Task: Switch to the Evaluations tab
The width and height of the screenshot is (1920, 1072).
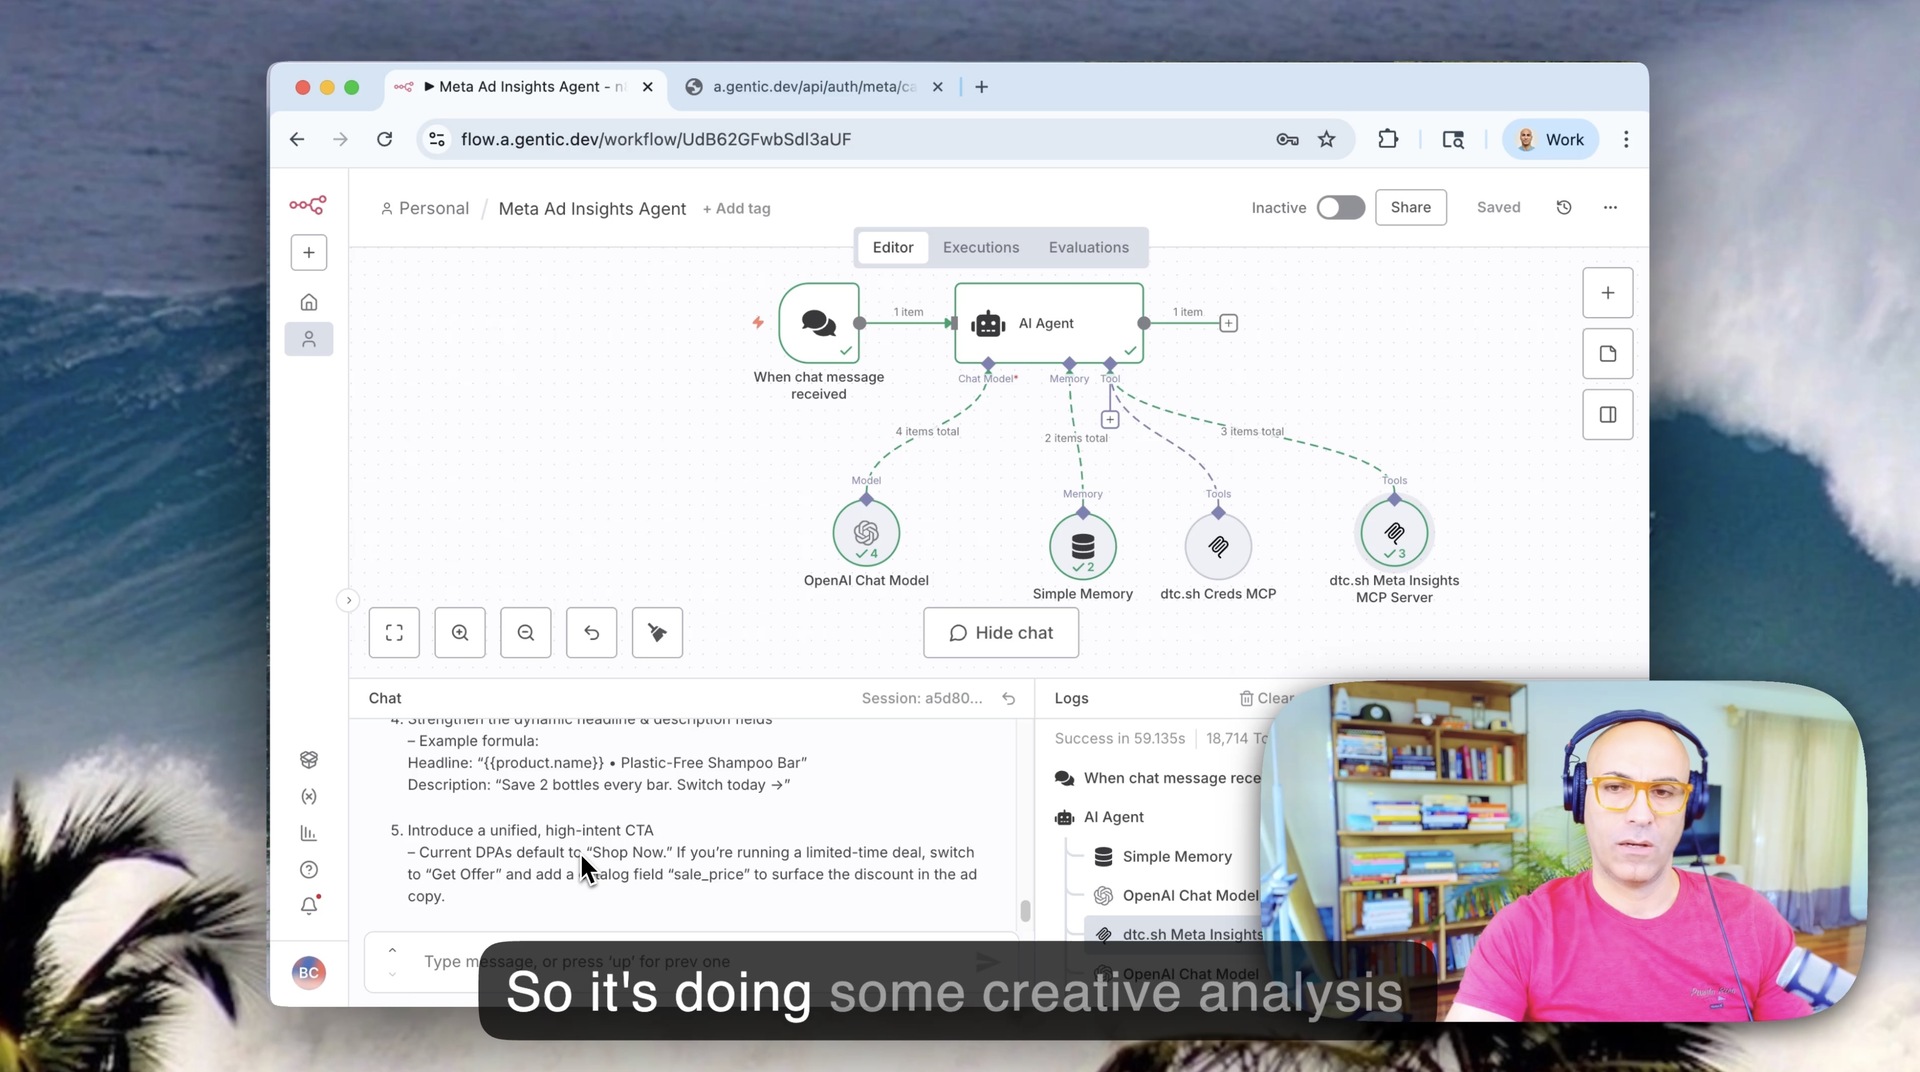Action: [x=1088, y=247]
